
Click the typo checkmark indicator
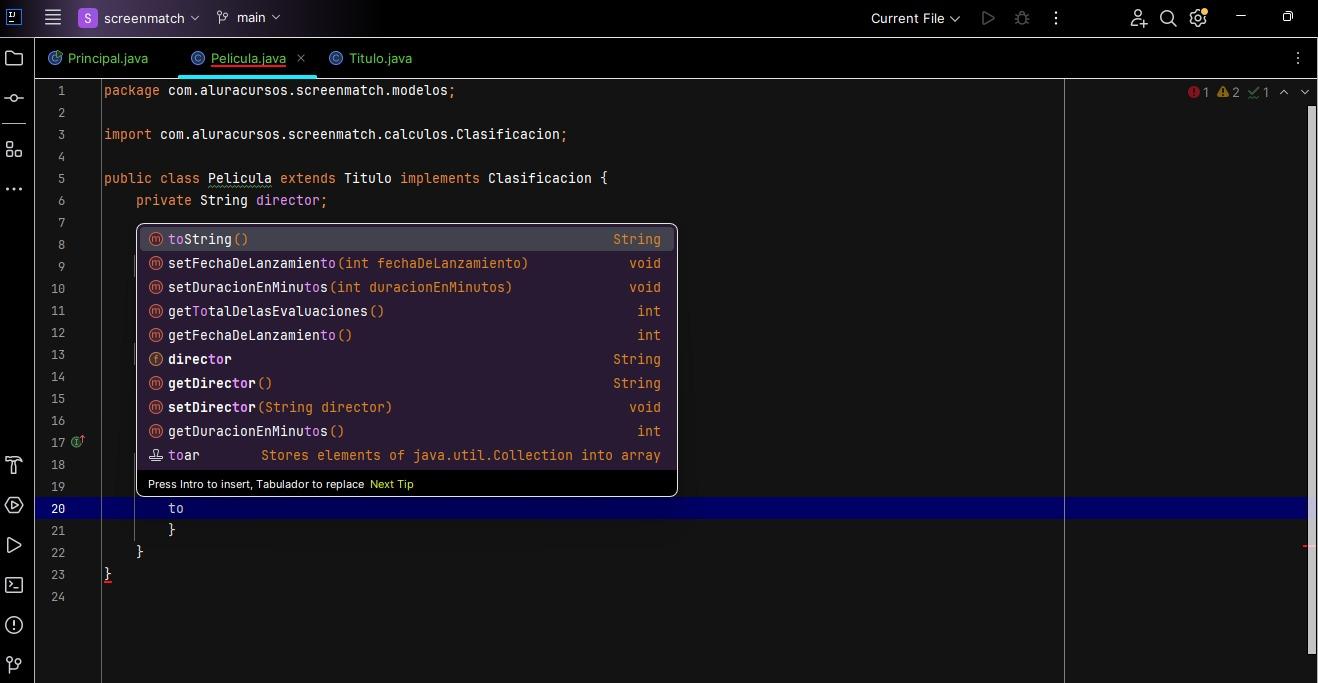(1258, 92)
